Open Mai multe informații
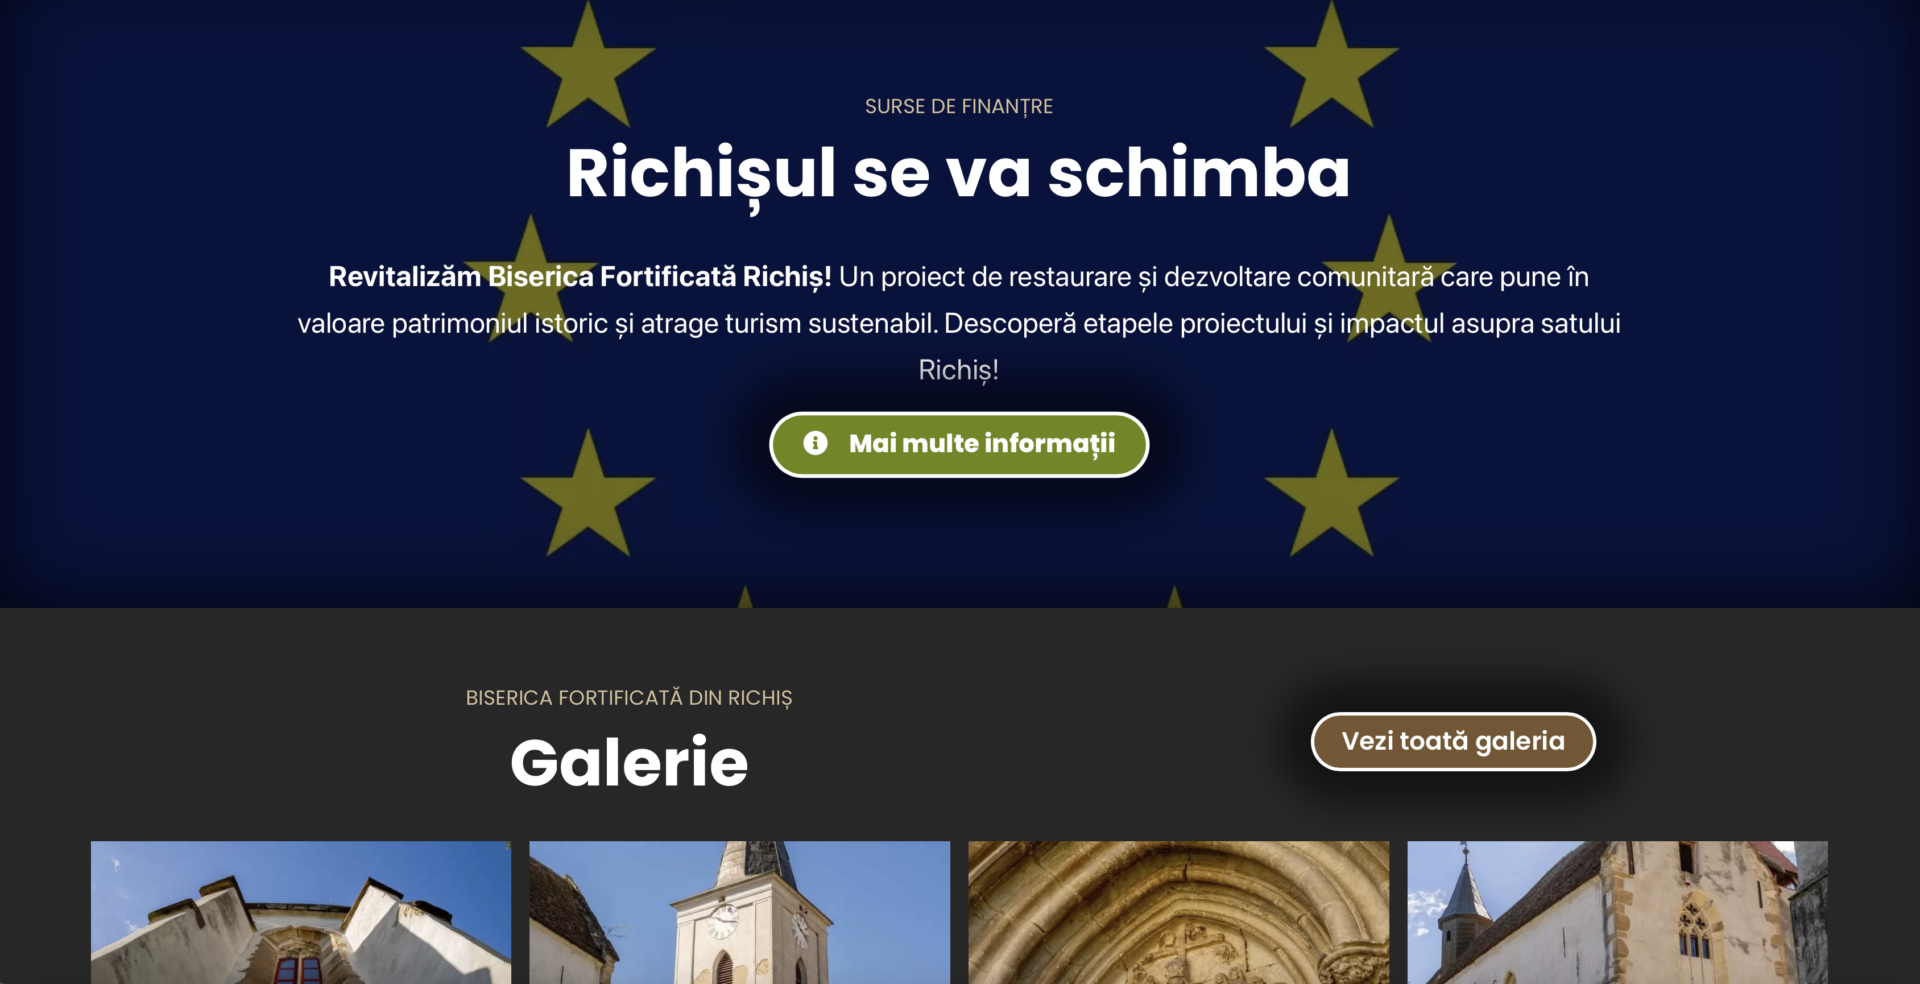This screenshot has width=1920, height=984. click(x=959, y=444)
